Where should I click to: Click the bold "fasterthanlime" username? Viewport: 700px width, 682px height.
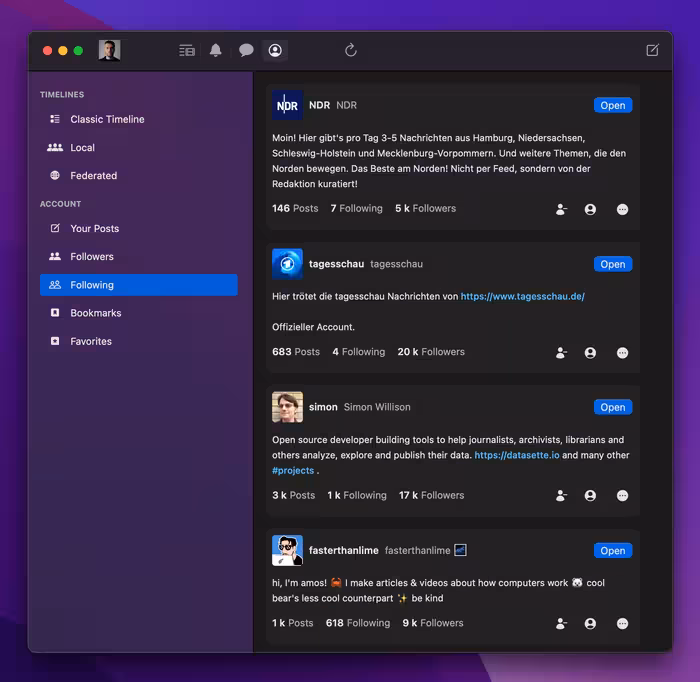(344, 550)
